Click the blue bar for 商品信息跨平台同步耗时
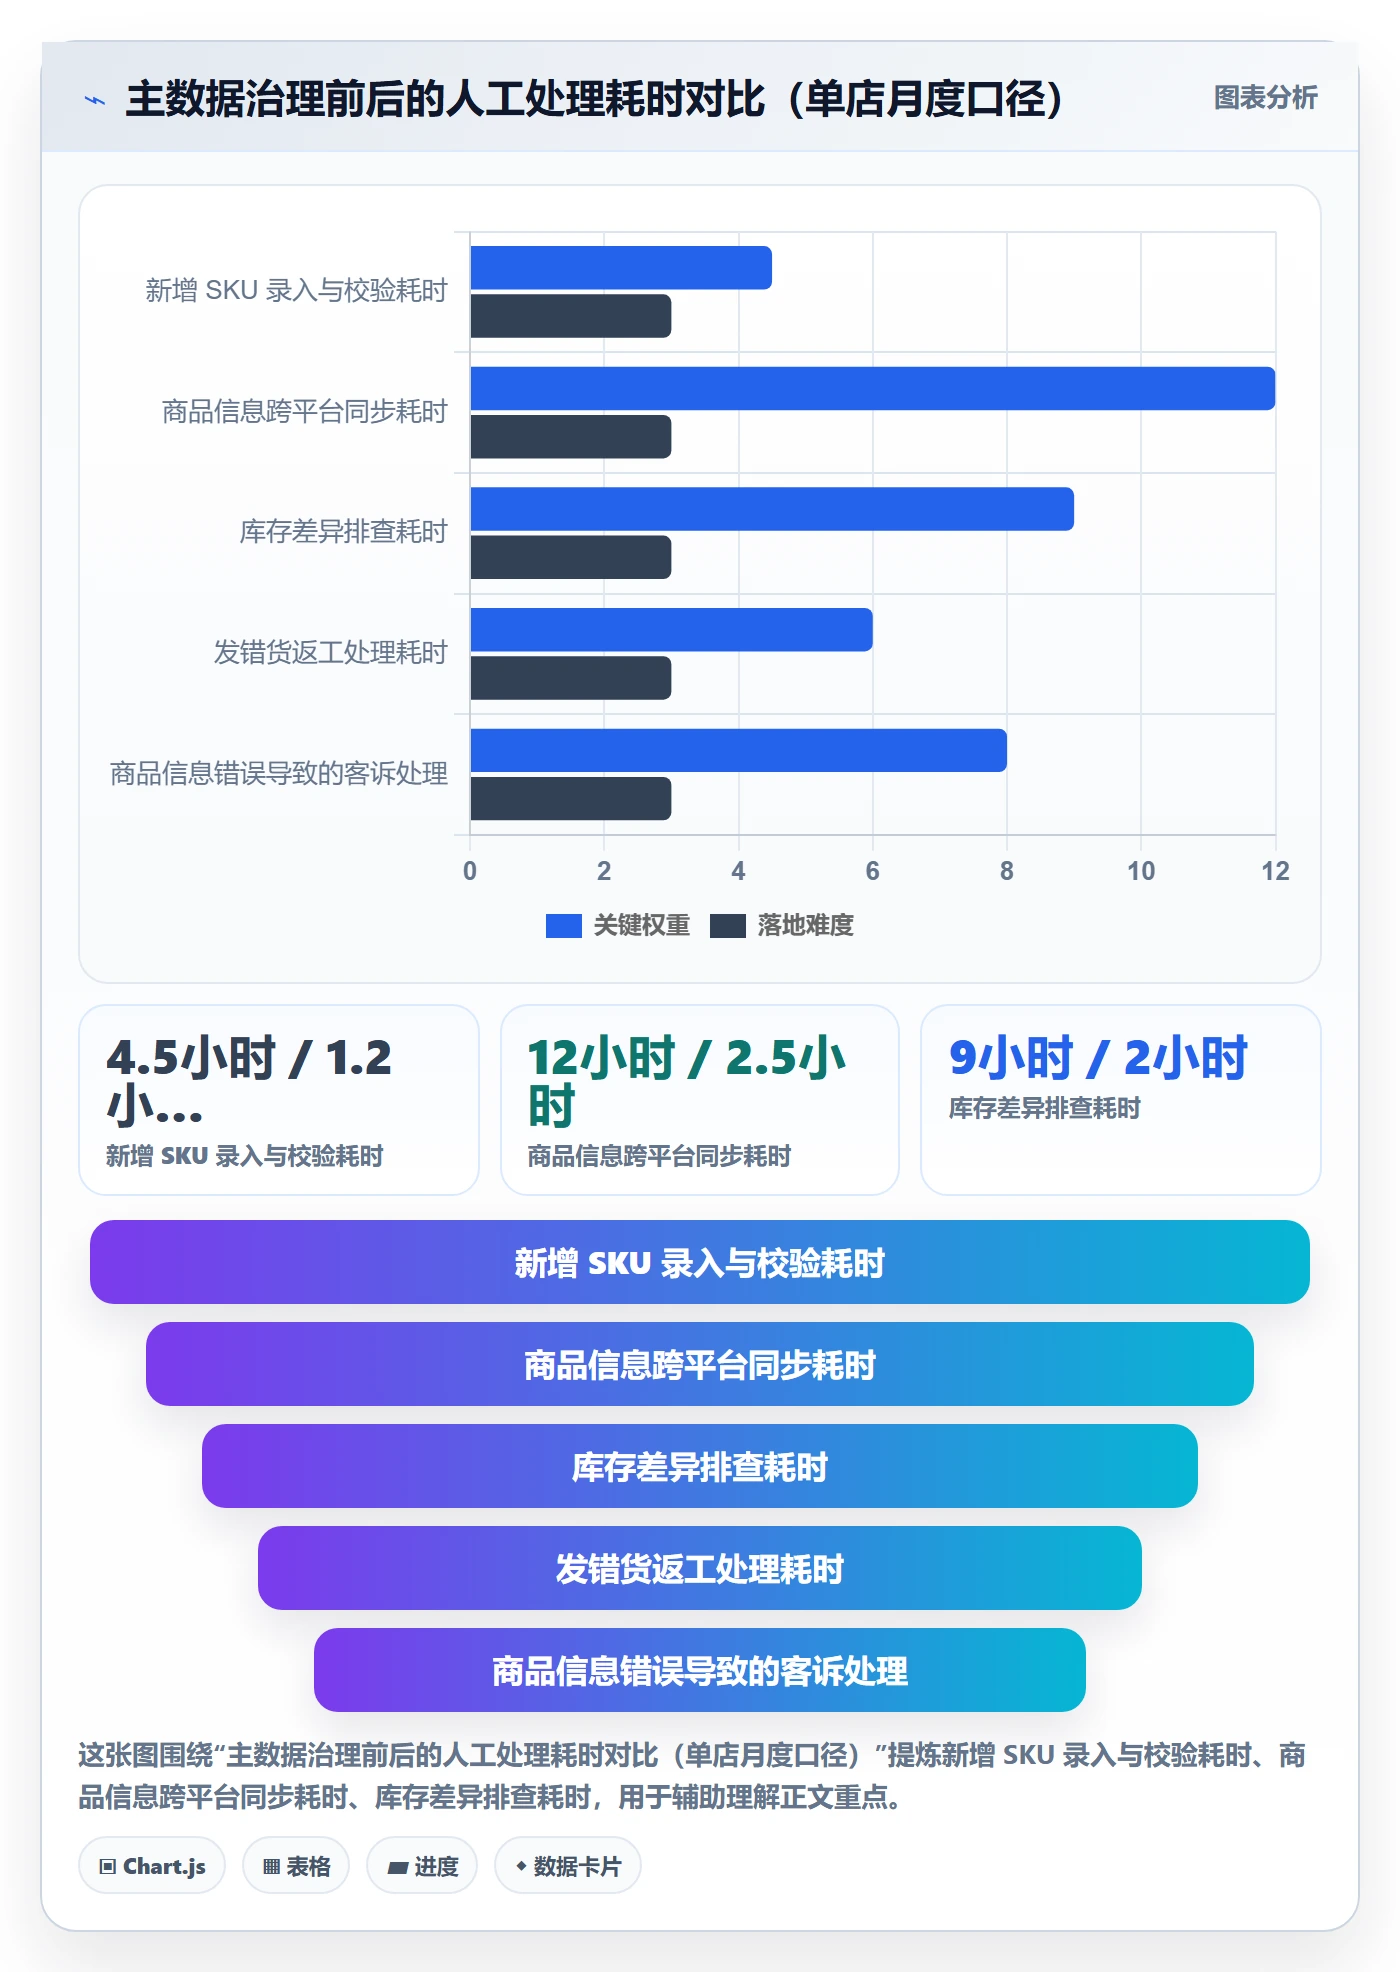The height and width of the screenshot is (1972, 1400). pyautogui.click(x=872, y=388)
